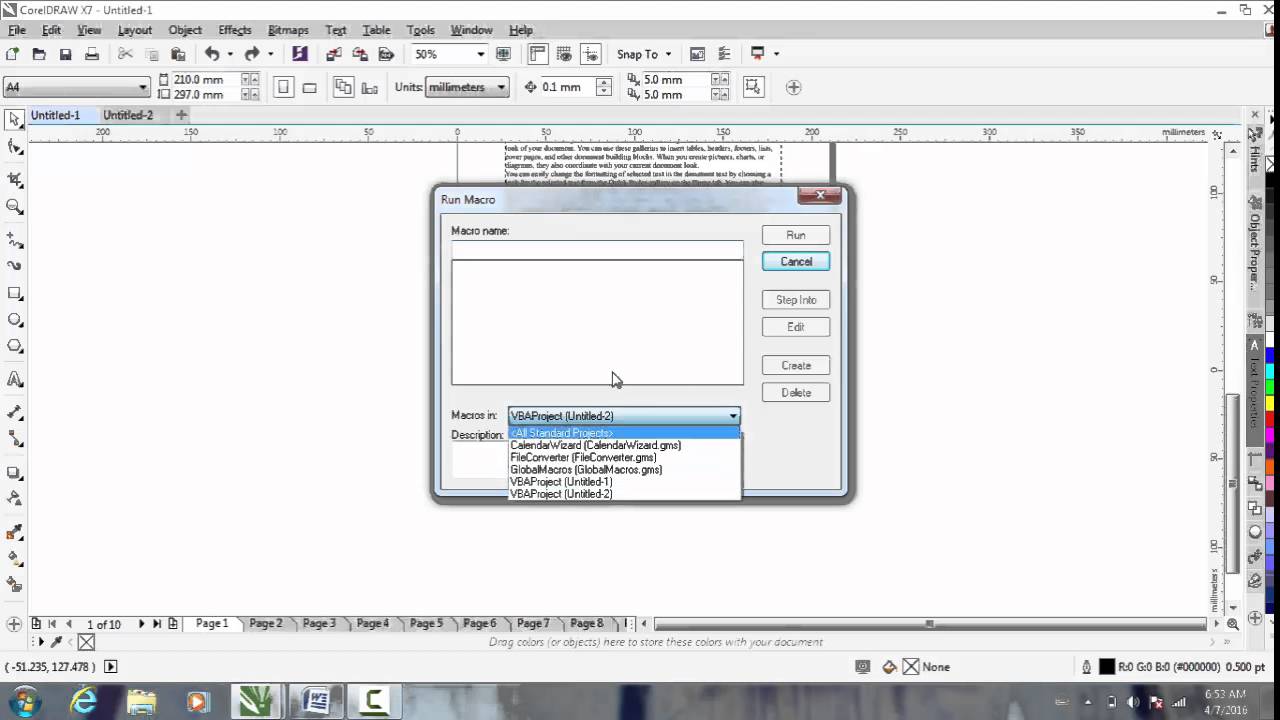Select the Artistic Media tool
This screenshot has height=720, width=1280.
pyautogui.click(x=14, y=267)
